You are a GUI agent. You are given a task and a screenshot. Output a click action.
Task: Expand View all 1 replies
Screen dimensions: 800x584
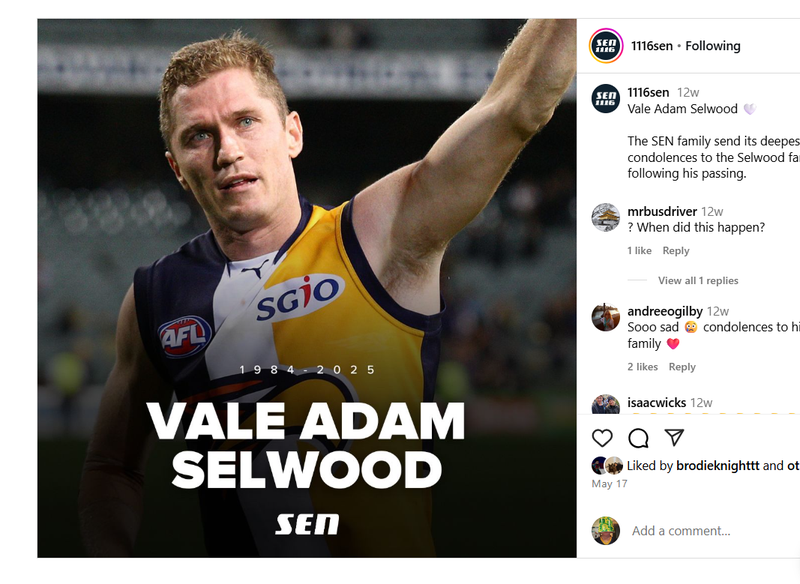[698, 281]
